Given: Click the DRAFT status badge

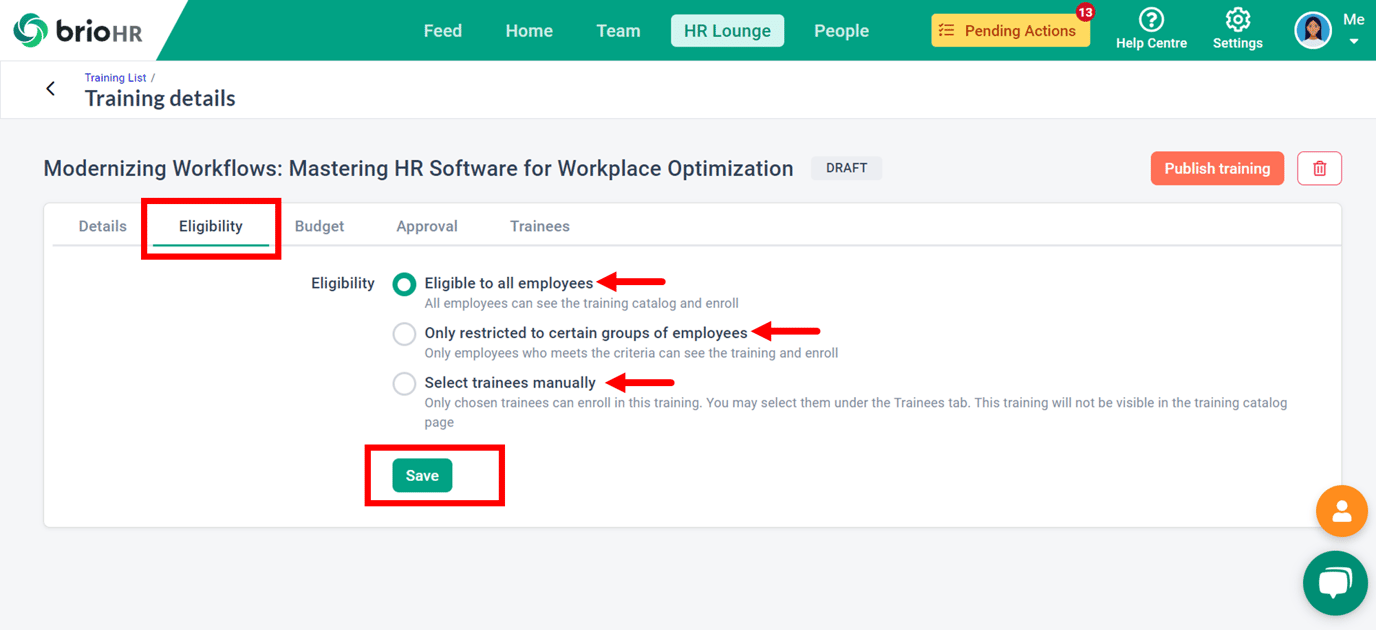Looking at the screenshot, I should (846, 168).
